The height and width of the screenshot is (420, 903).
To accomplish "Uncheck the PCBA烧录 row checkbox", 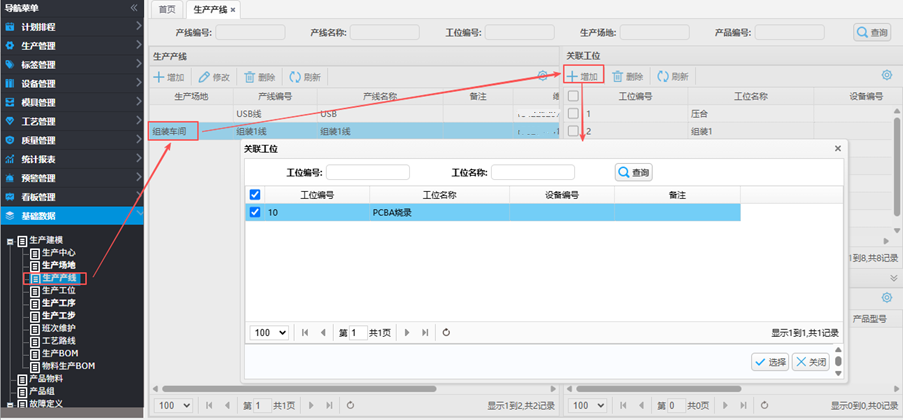I will tap(255, 213).
